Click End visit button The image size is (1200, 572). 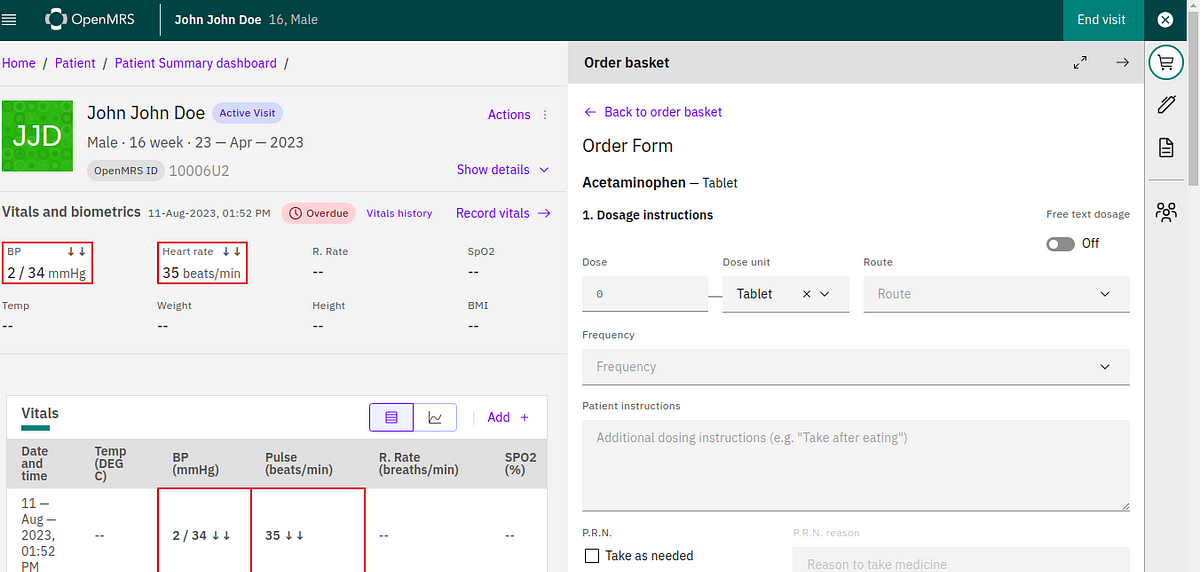pyautogui.click(x=1101, y=19)
